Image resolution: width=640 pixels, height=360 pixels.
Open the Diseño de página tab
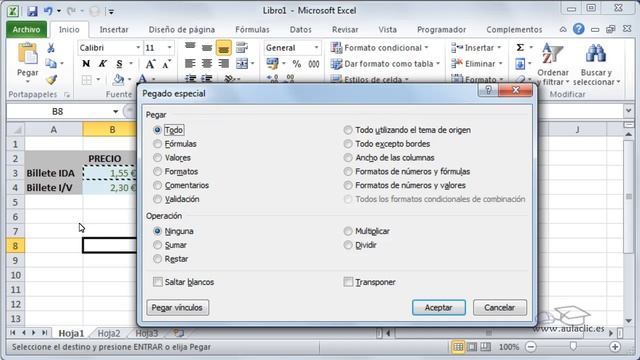[x=182, y=29]
